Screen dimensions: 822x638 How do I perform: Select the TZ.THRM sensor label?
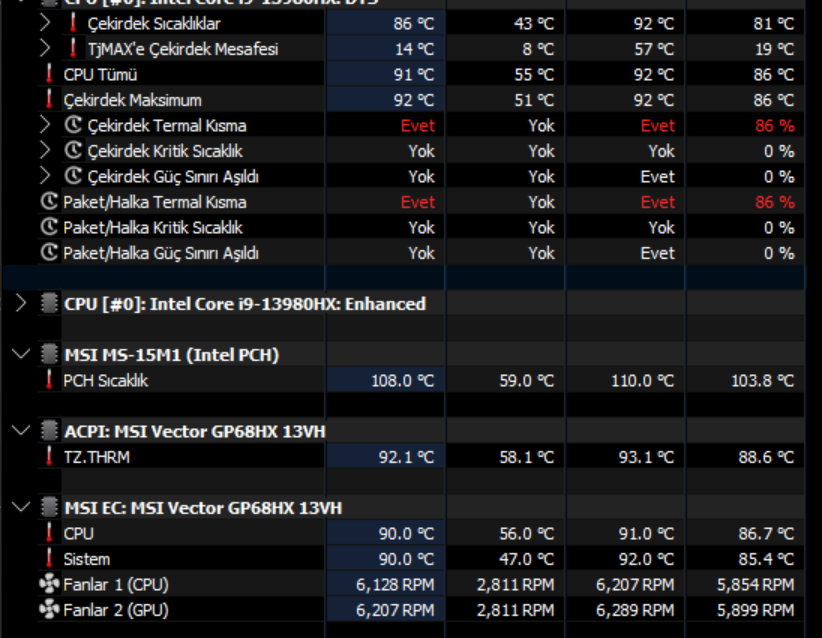coord(96,457)
